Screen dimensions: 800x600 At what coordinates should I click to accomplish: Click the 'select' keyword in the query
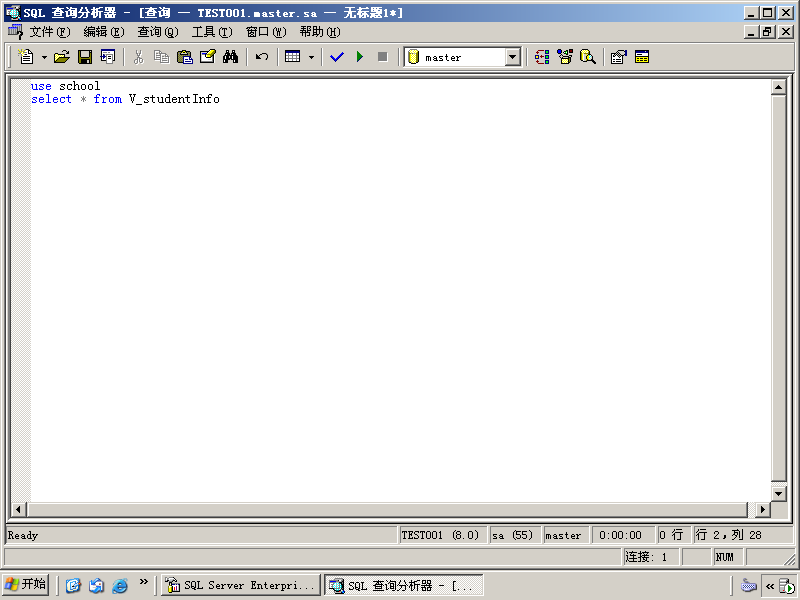point(51,99)
